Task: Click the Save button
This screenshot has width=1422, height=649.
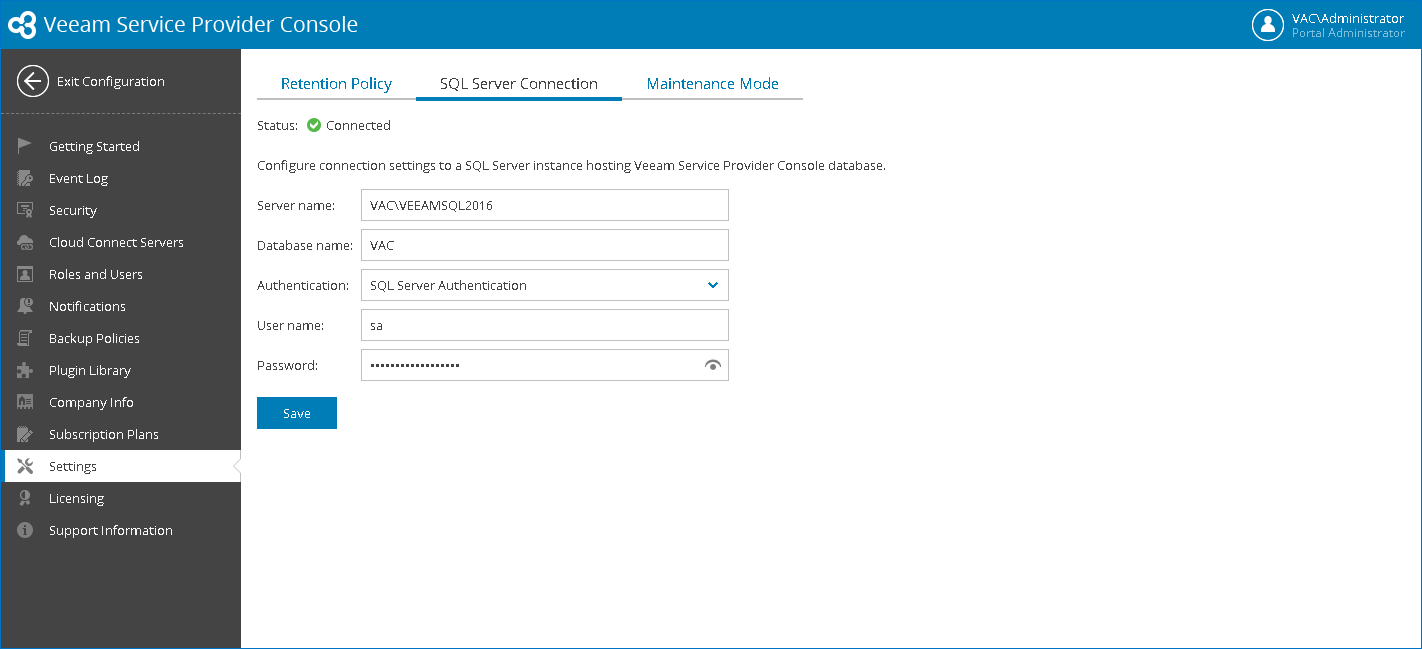Action: (297, 413)
